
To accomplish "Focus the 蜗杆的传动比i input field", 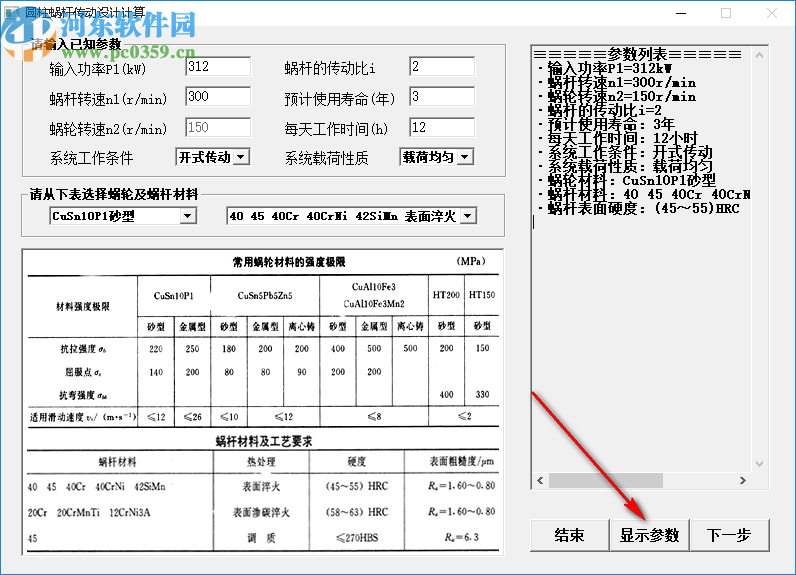I will click(442, 66).
